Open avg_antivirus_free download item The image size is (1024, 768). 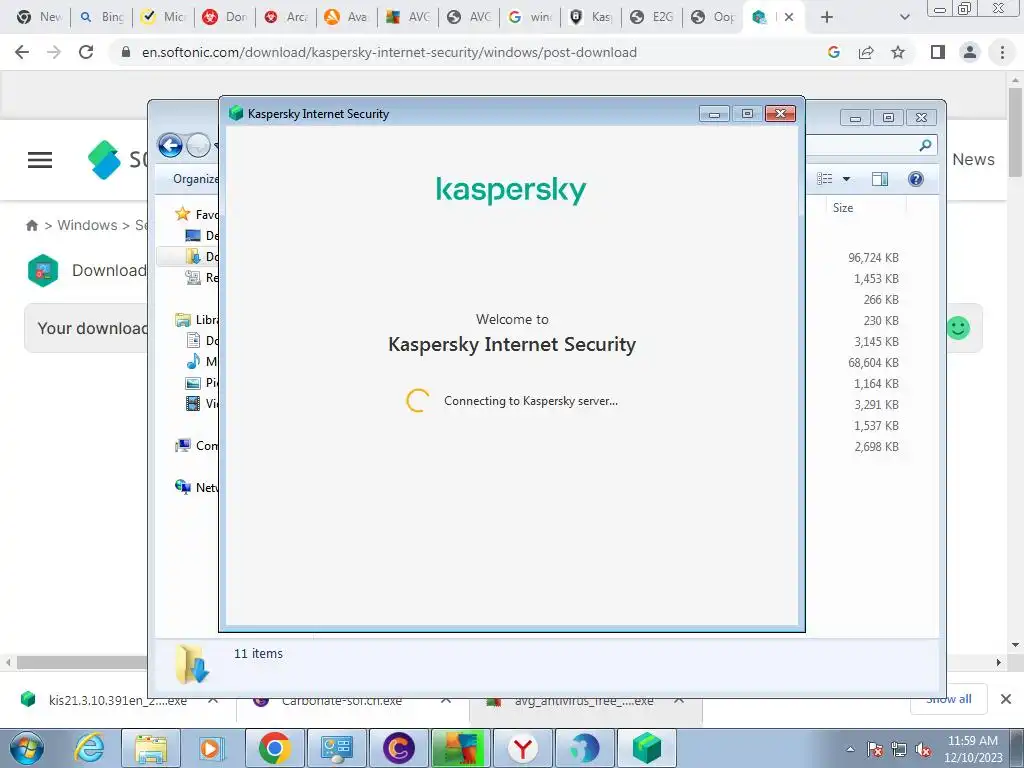pyautogui.click(x=583, y=701)
